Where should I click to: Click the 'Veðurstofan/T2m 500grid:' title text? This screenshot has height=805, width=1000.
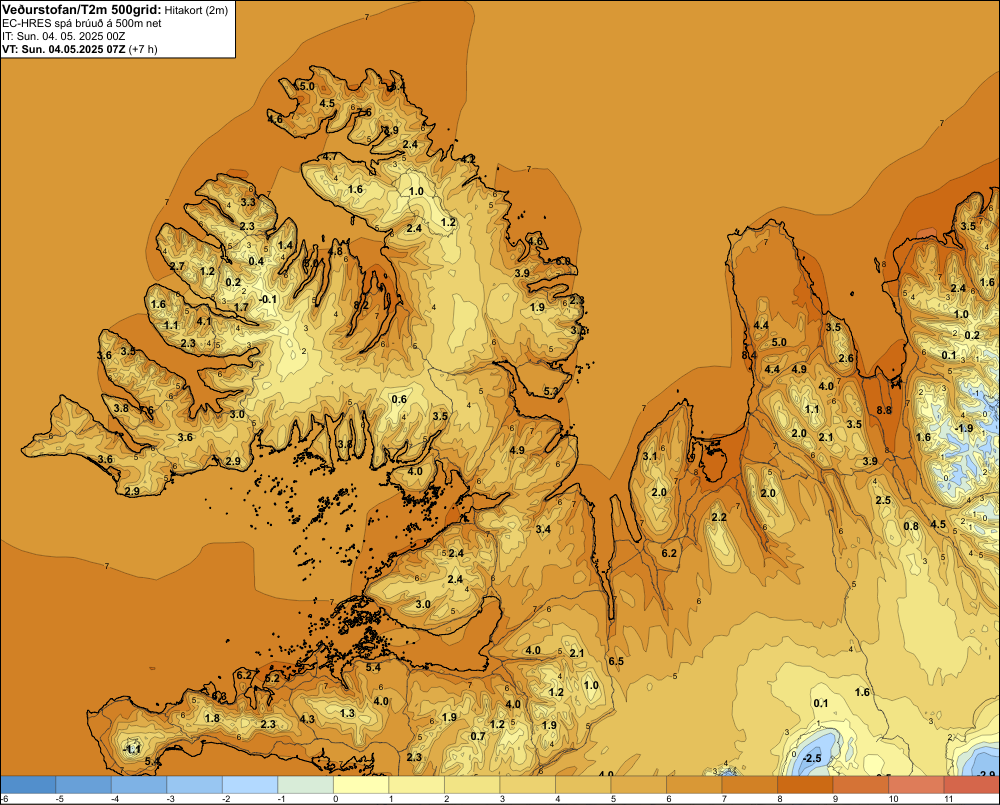tap(82, 10)
